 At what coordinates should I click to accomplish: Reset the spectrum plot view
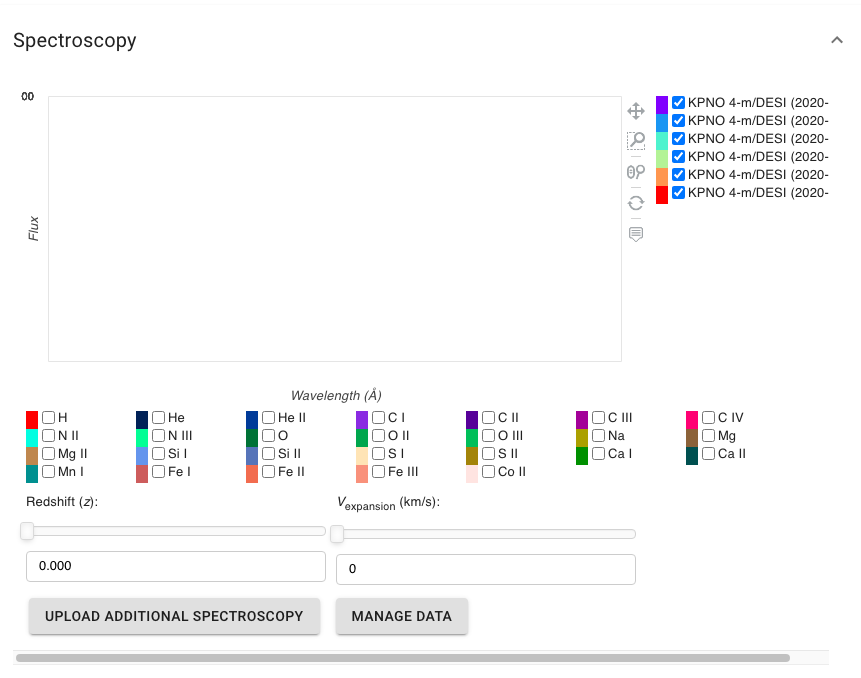tap(636, 203)
